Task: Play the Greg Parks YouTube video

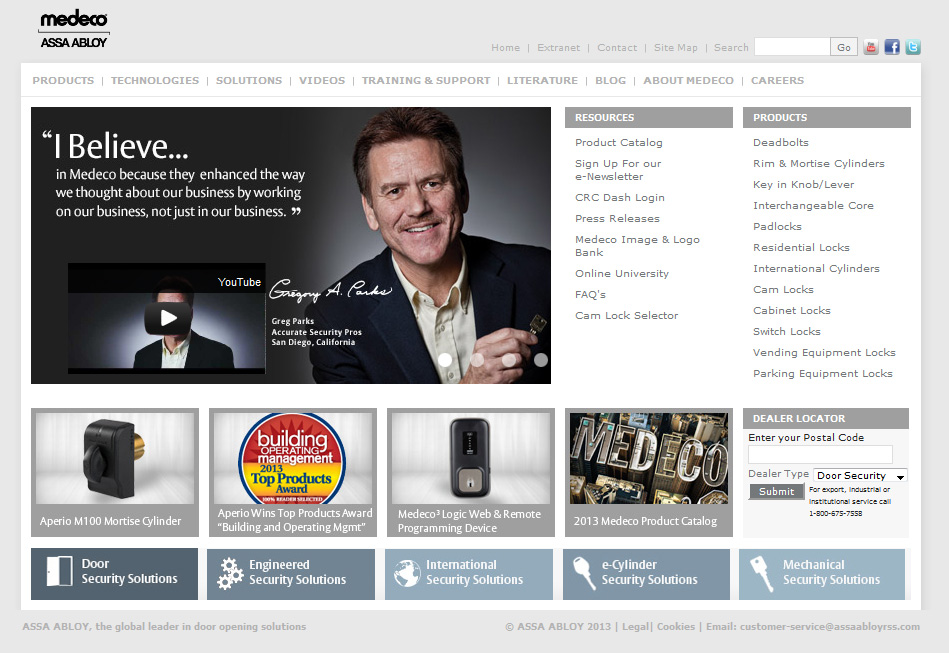Action: [168, 319]
